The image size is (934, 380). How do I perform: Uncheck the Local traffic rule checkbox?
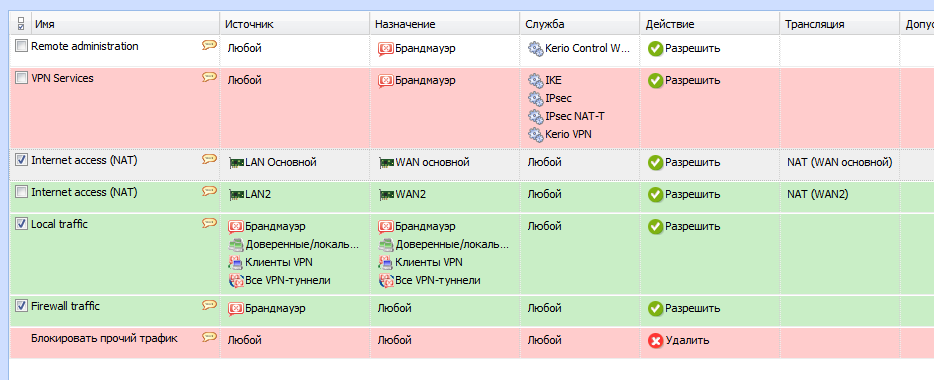point(21,224)
